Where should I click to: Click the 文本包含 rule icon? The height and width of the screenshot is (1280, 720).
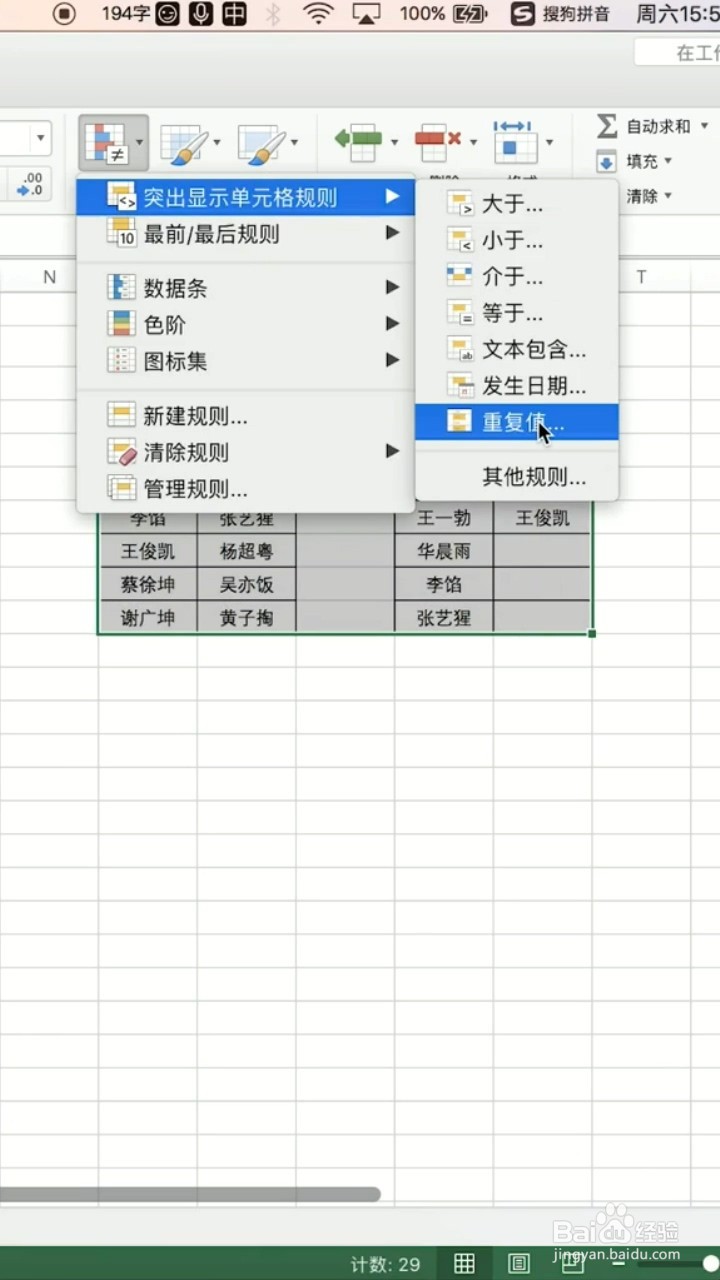460,349
